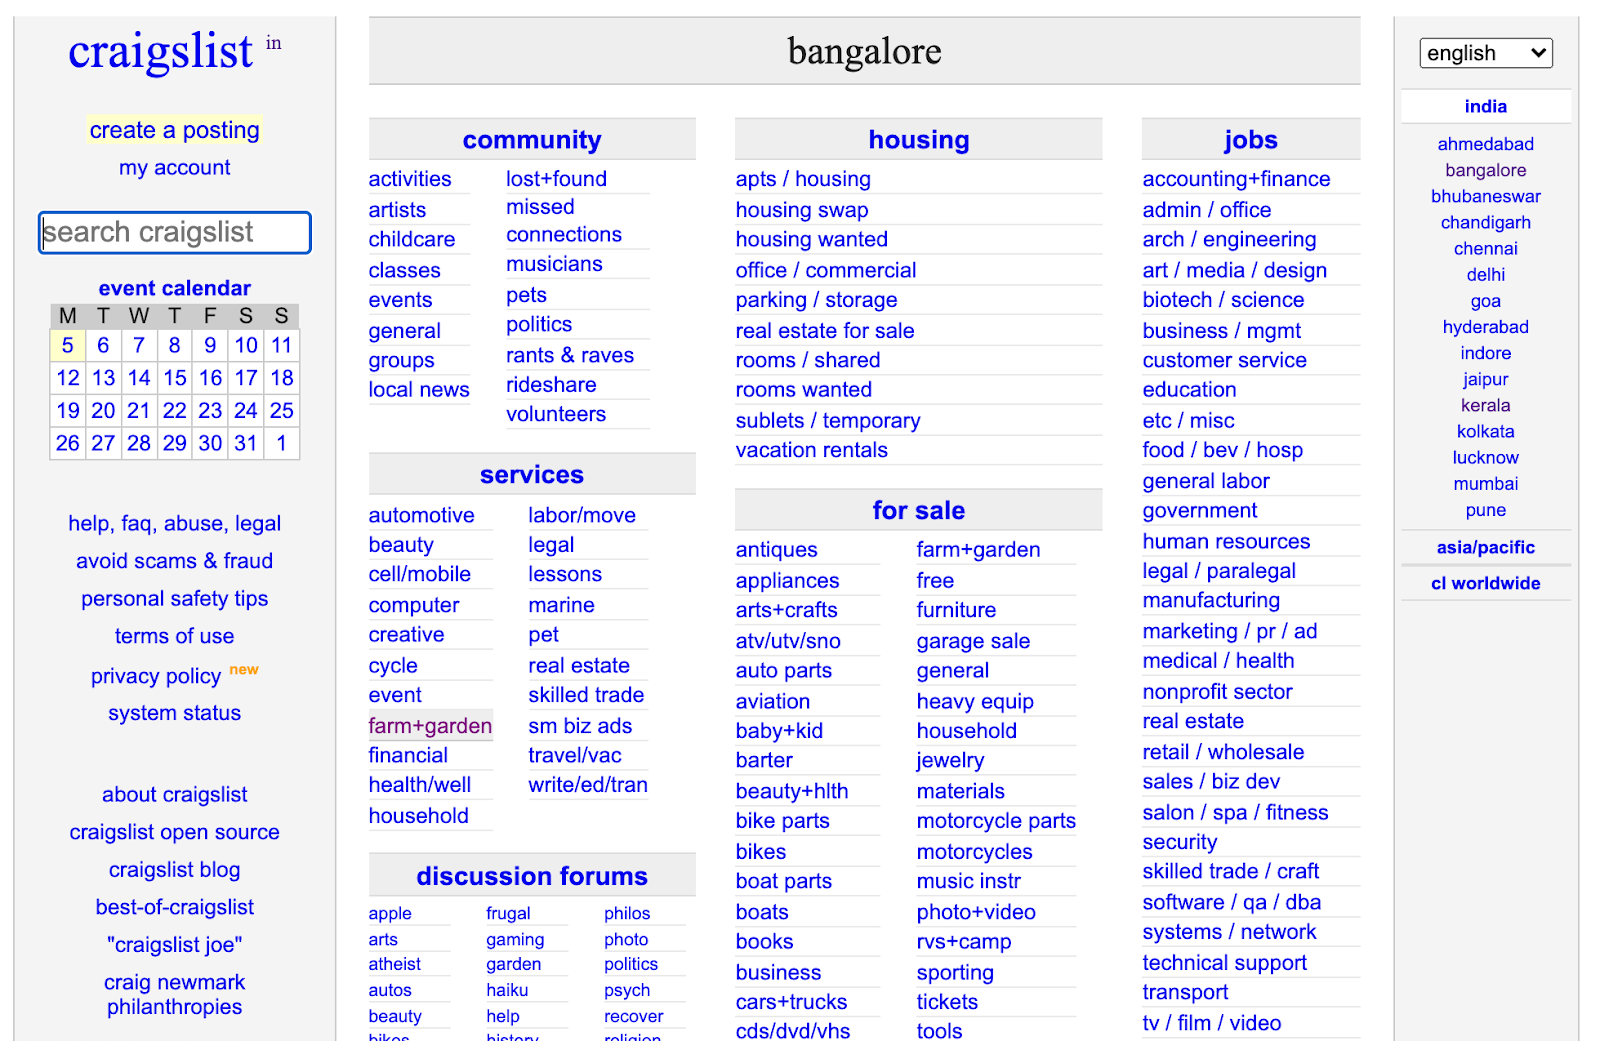1600x1041 pixels.
Task: Open human resources jobs
Action: 1226,541
